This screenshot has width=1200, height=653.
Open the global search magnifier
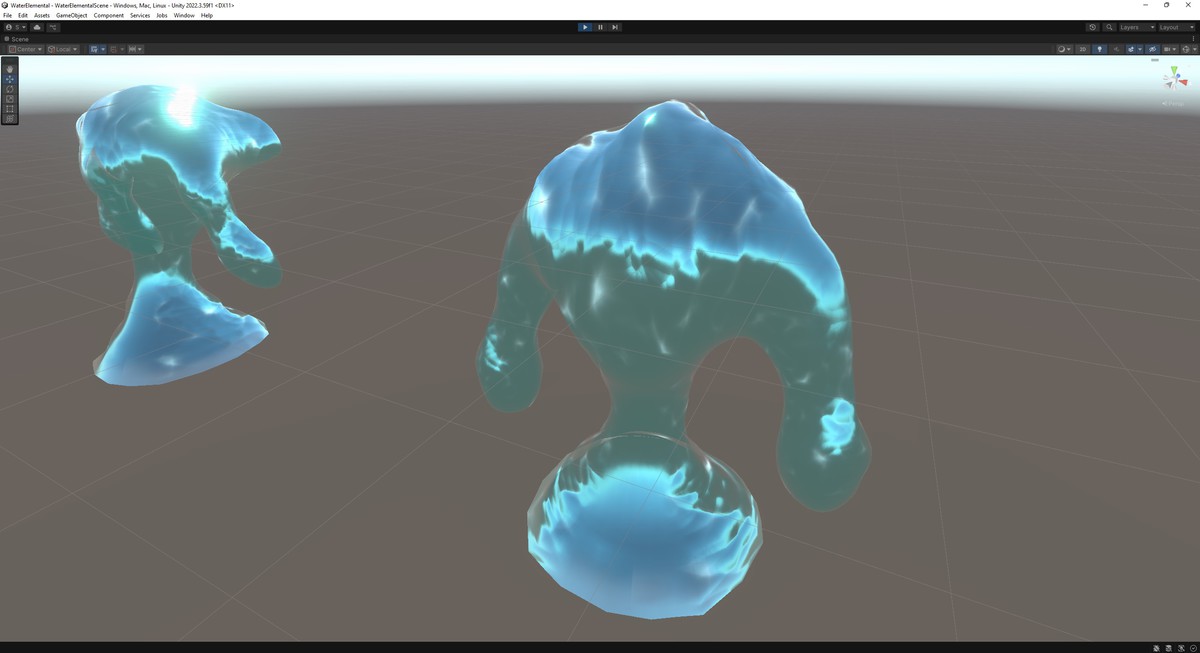tap(1109, 27)
